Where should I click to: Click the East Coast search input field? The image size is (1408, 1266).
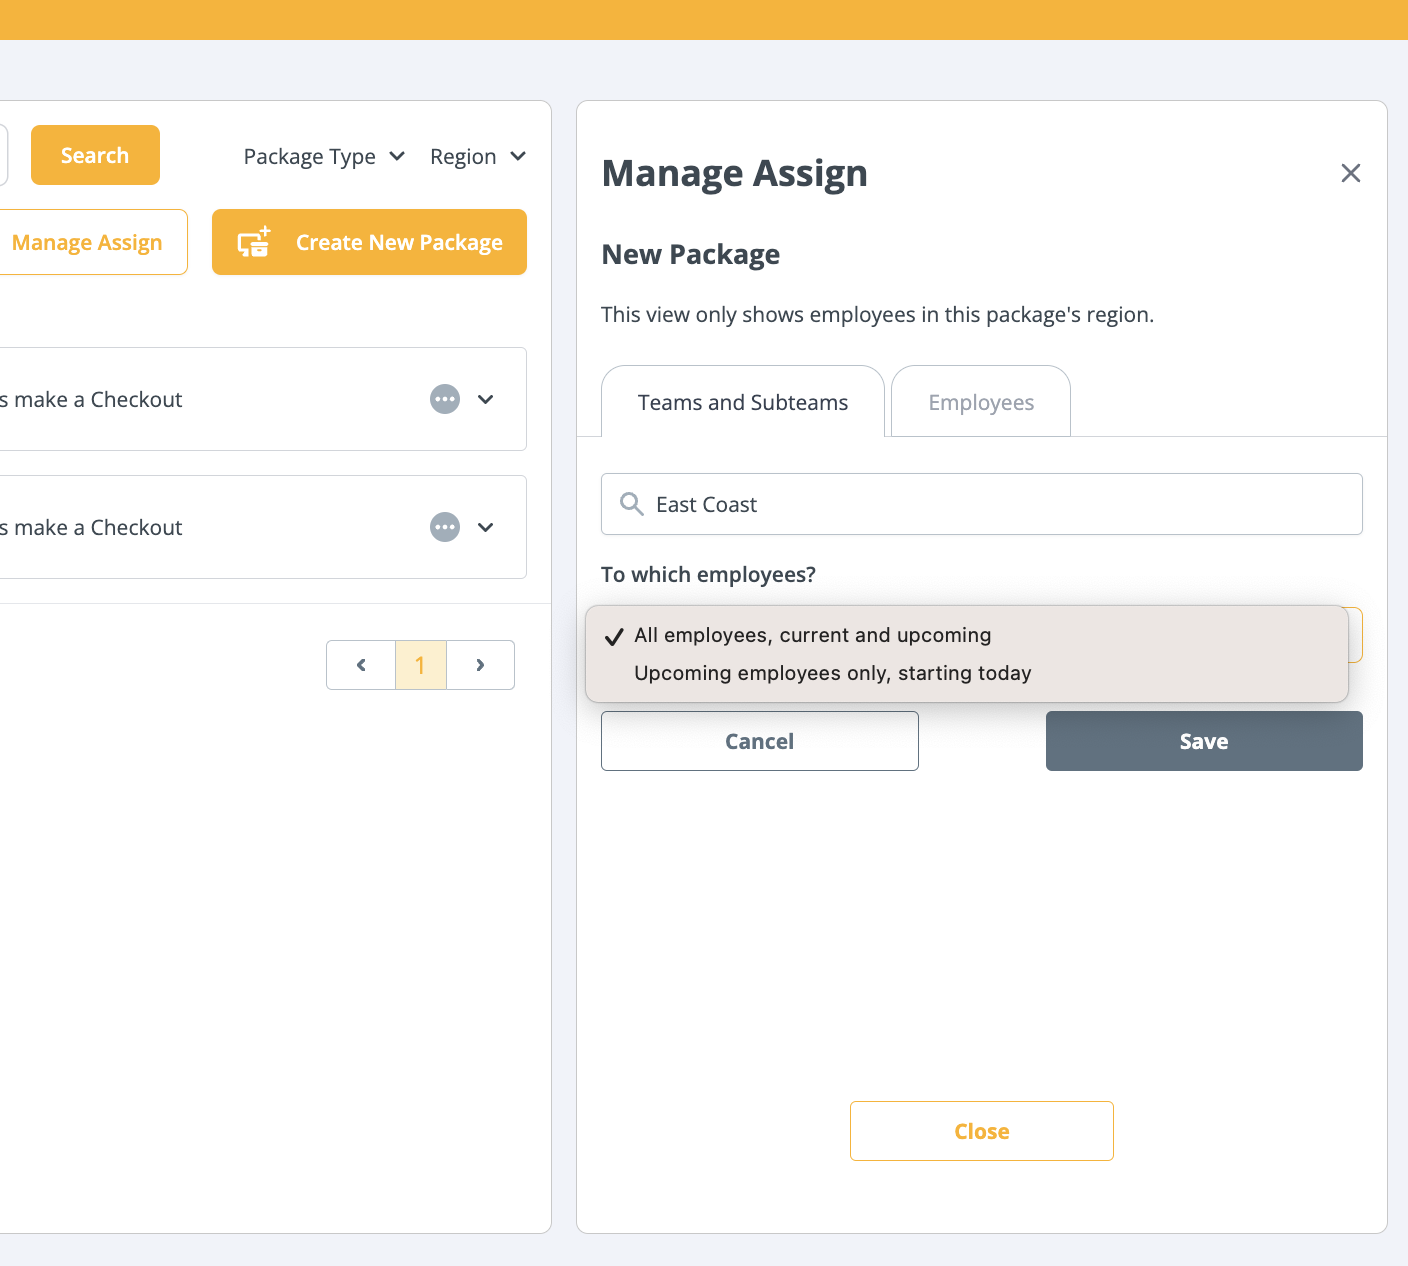click(1000, 504)
